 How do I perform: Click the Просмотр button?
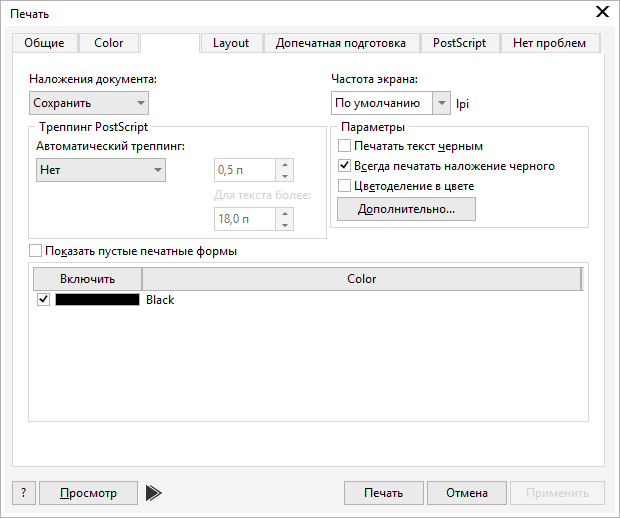(89, 493)
